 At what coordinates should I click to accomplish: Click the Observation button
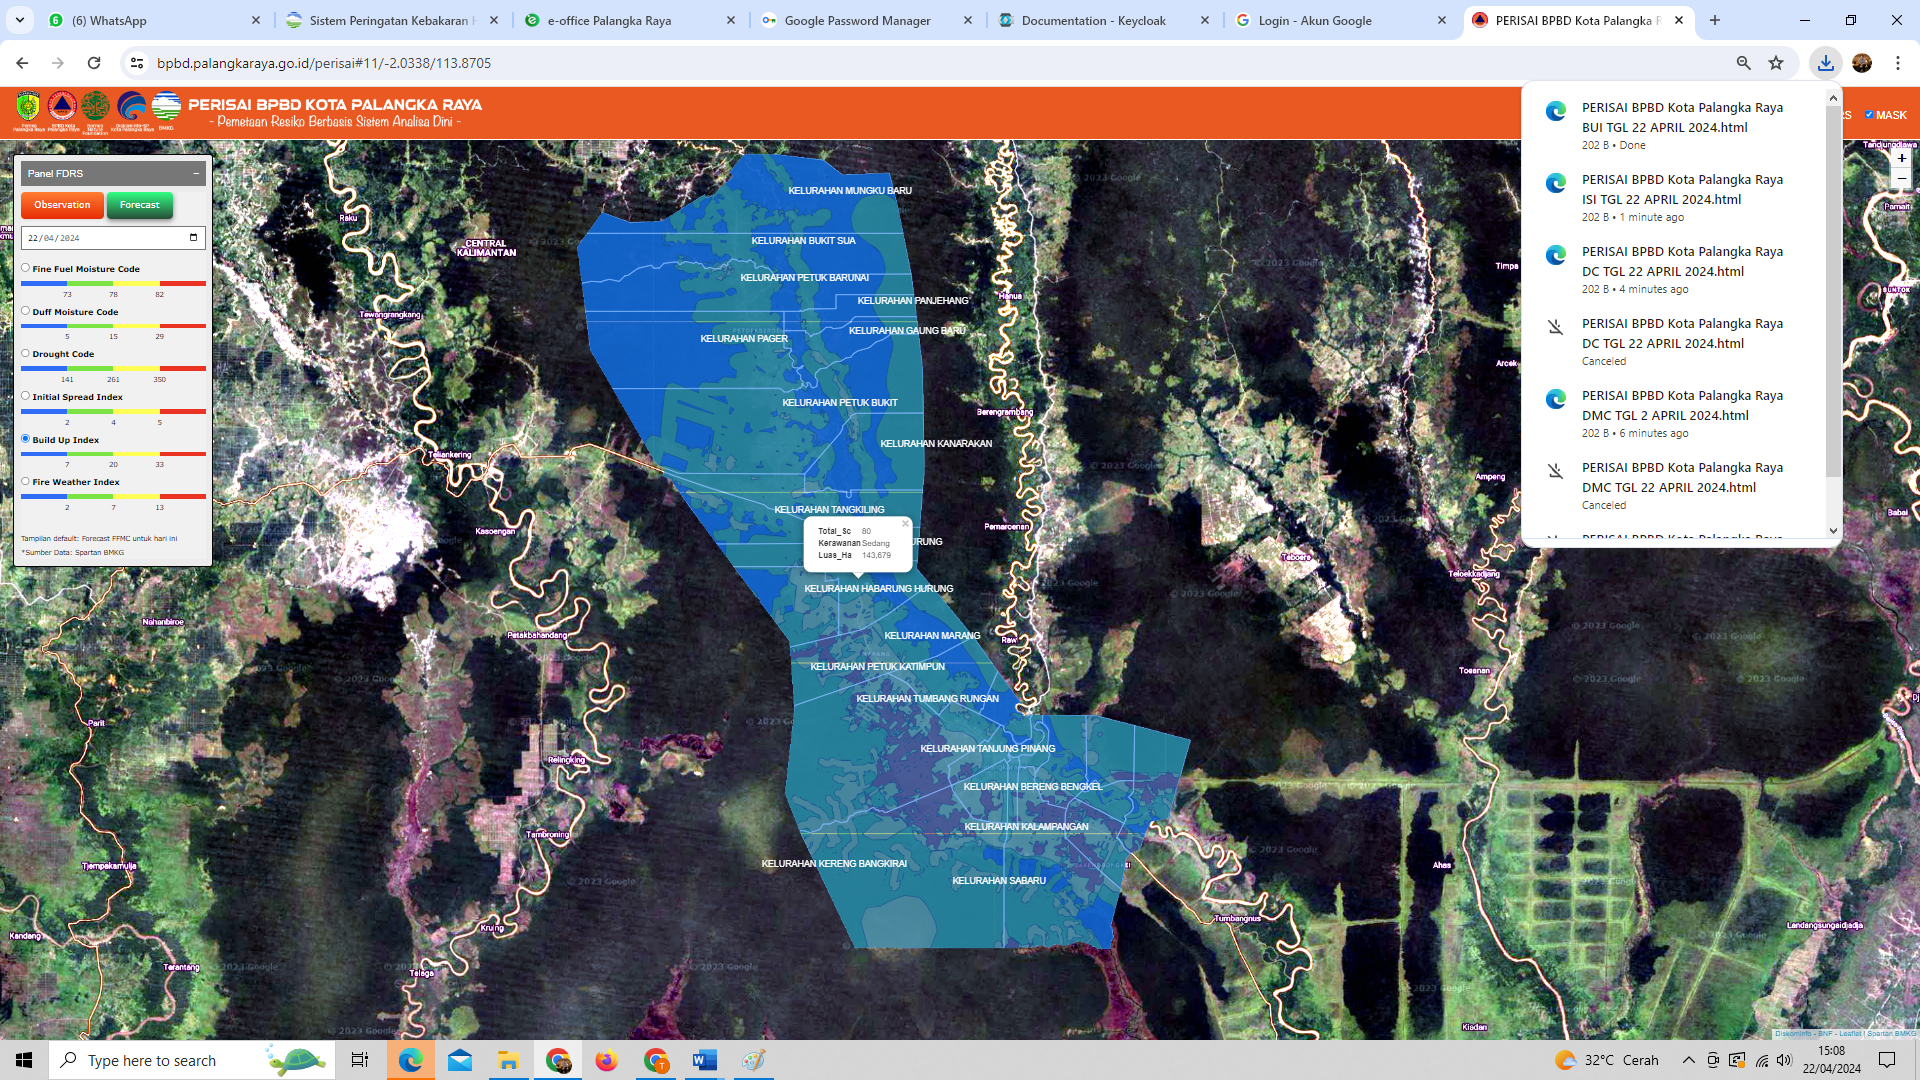(x=62, y=205)
